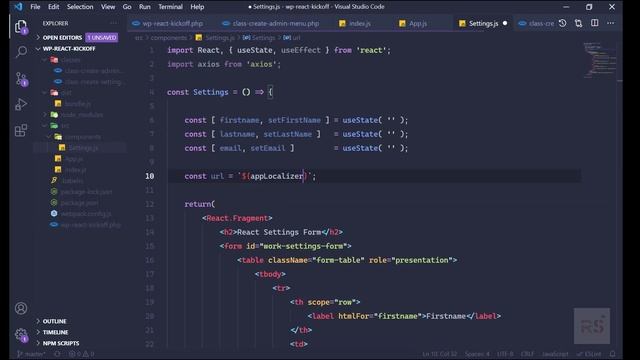The width and height of the screenshot is (640, 360).
Task: Click the master branch indicator in status bar
Action: tap(31, 354)
